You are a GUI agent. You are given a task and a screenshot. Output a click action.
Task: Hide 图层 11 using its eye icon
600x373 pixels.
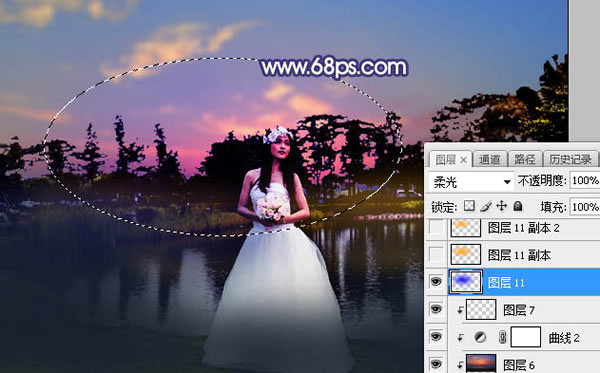(436, 282)
